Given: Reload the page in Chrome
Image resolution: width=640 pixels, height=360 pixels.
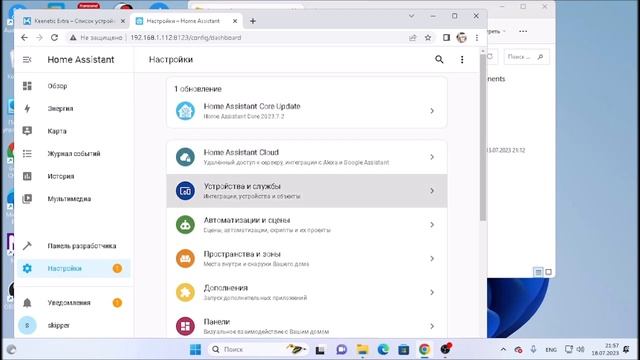Looking at the screenshot, I should (54, 38).
